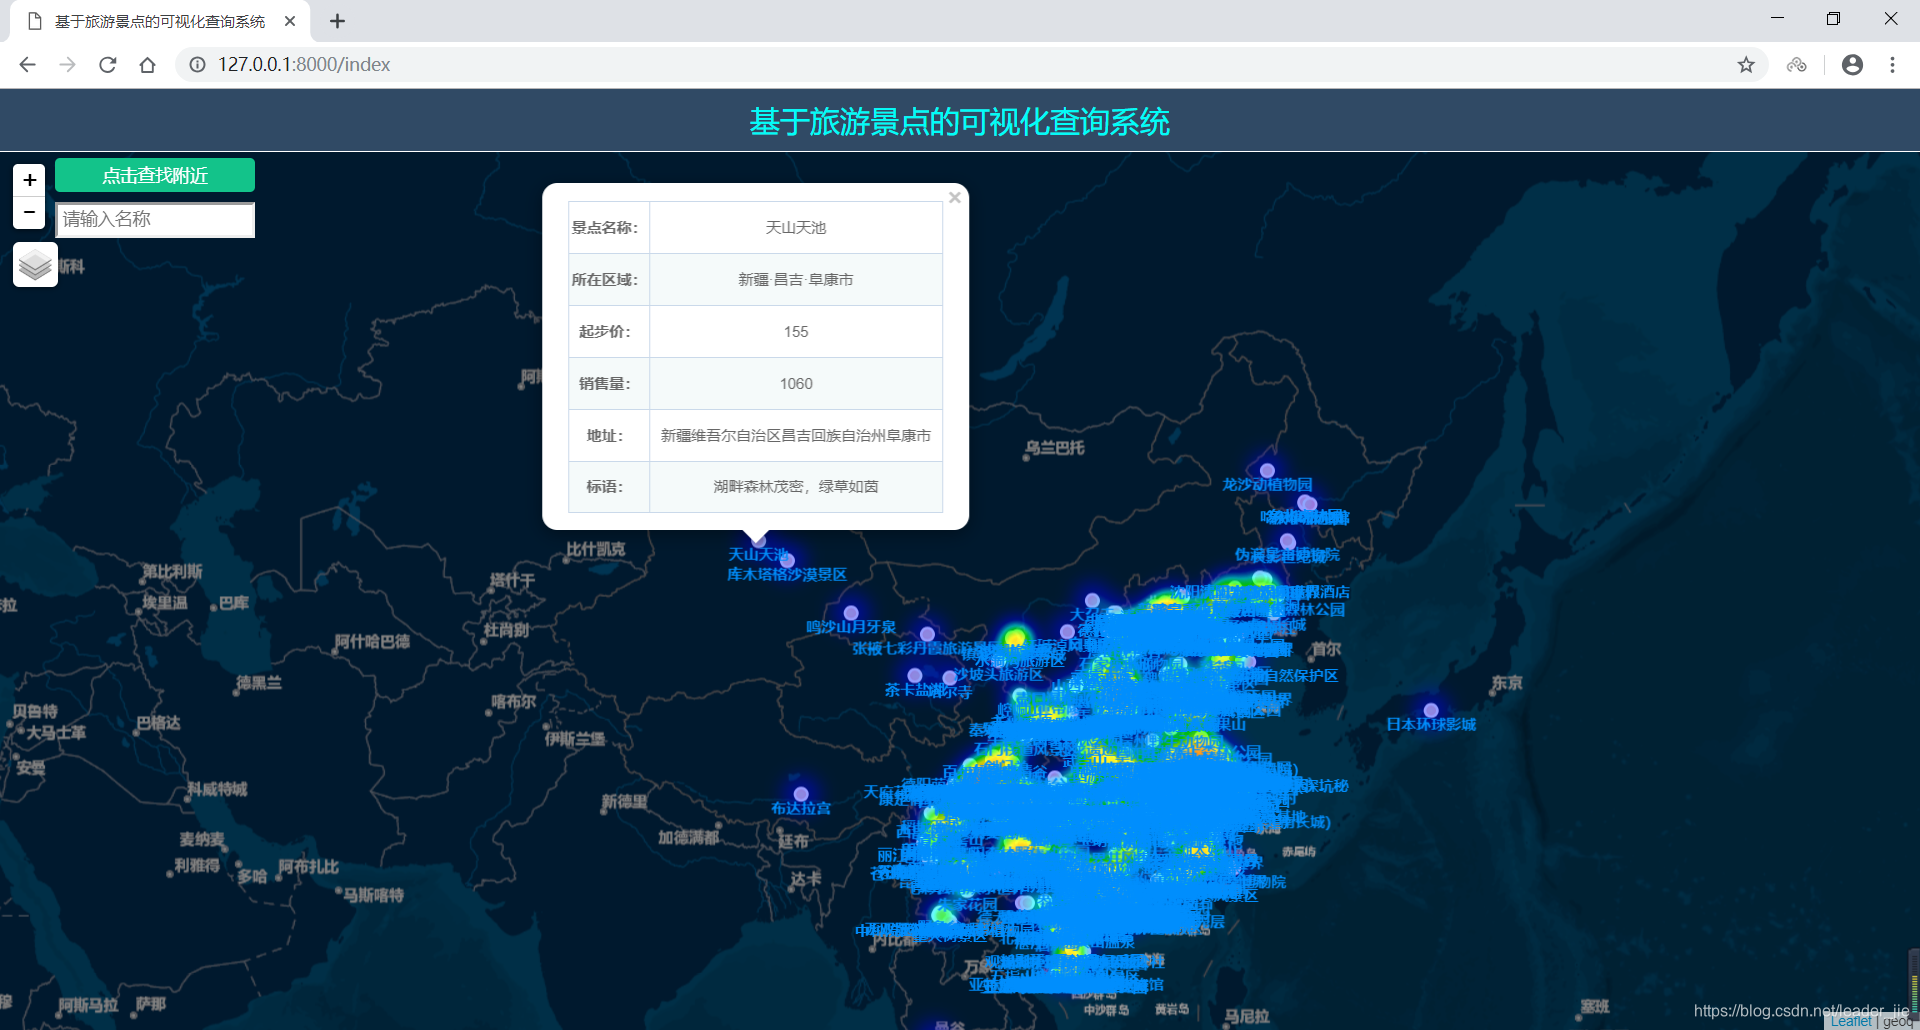
Task: Click the 喀布尔 city label
Action: point(514,702)
